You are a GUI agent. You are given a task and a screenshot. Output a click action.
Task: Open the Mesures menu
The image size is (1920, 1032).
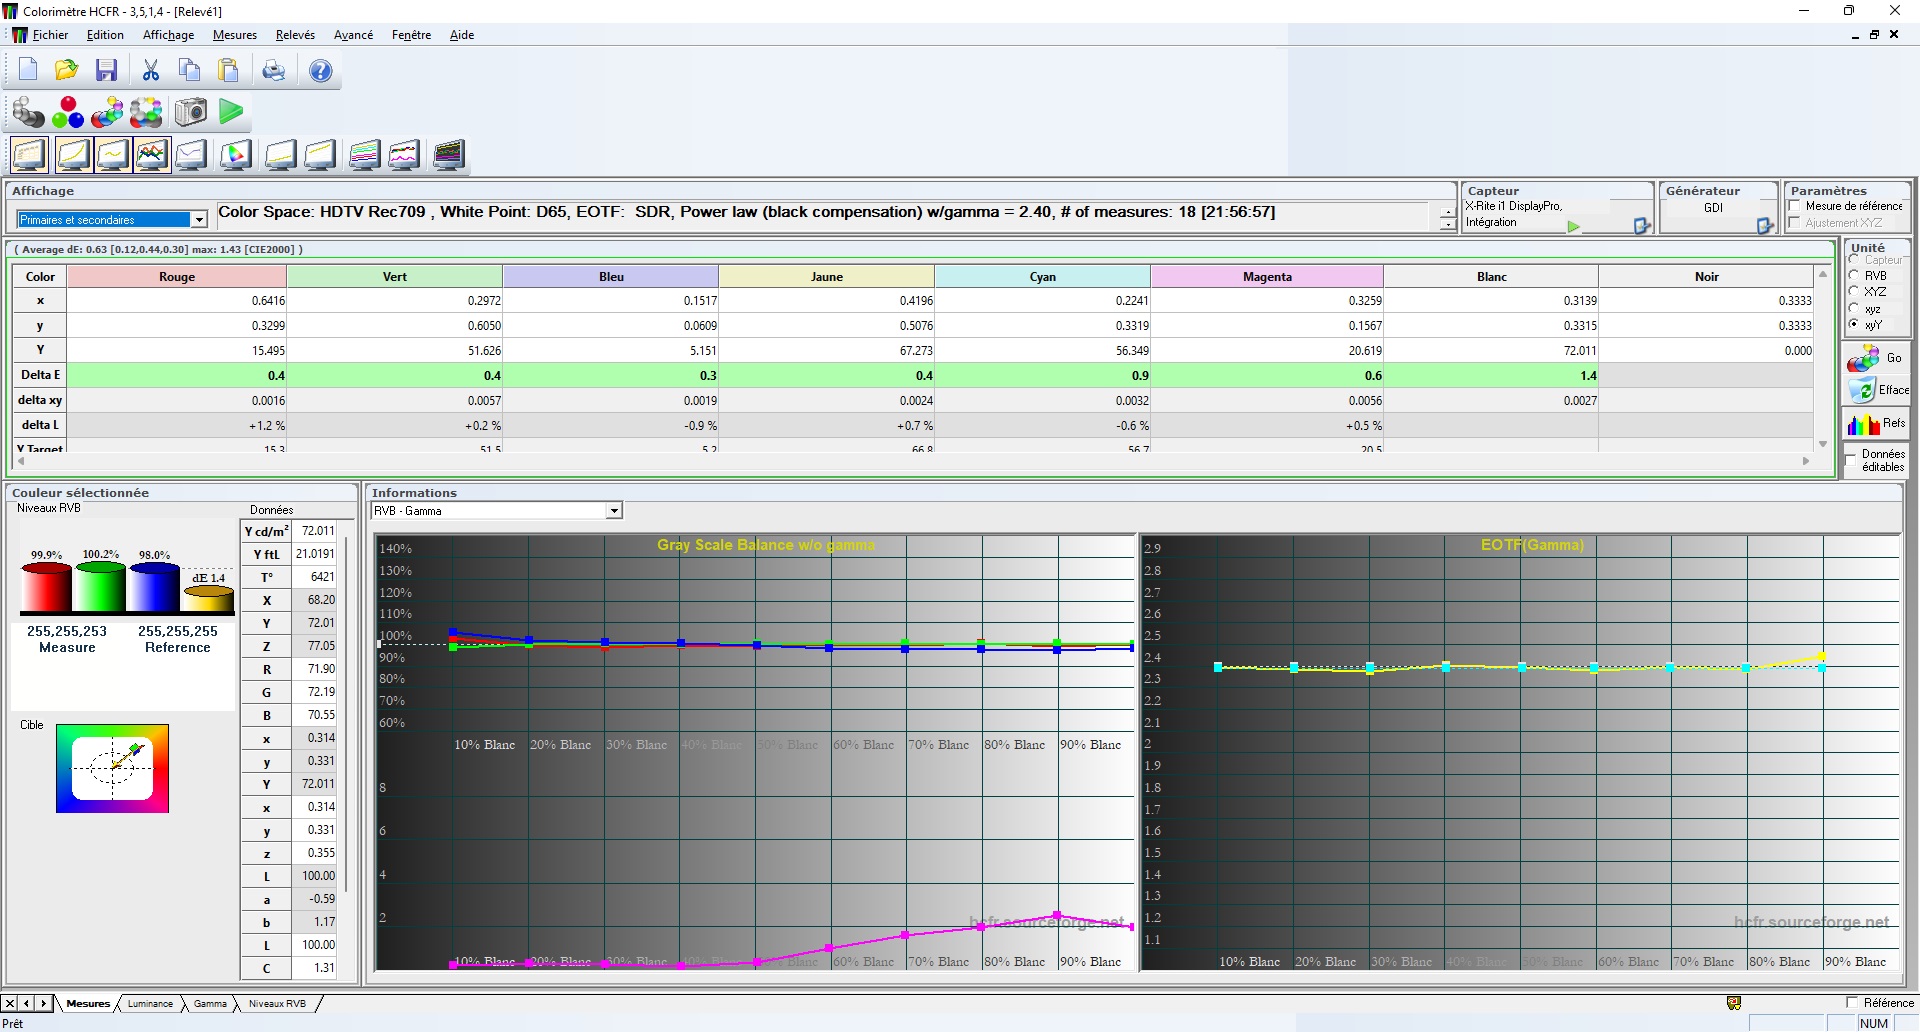pyautogui.click(x=235, y=35)
